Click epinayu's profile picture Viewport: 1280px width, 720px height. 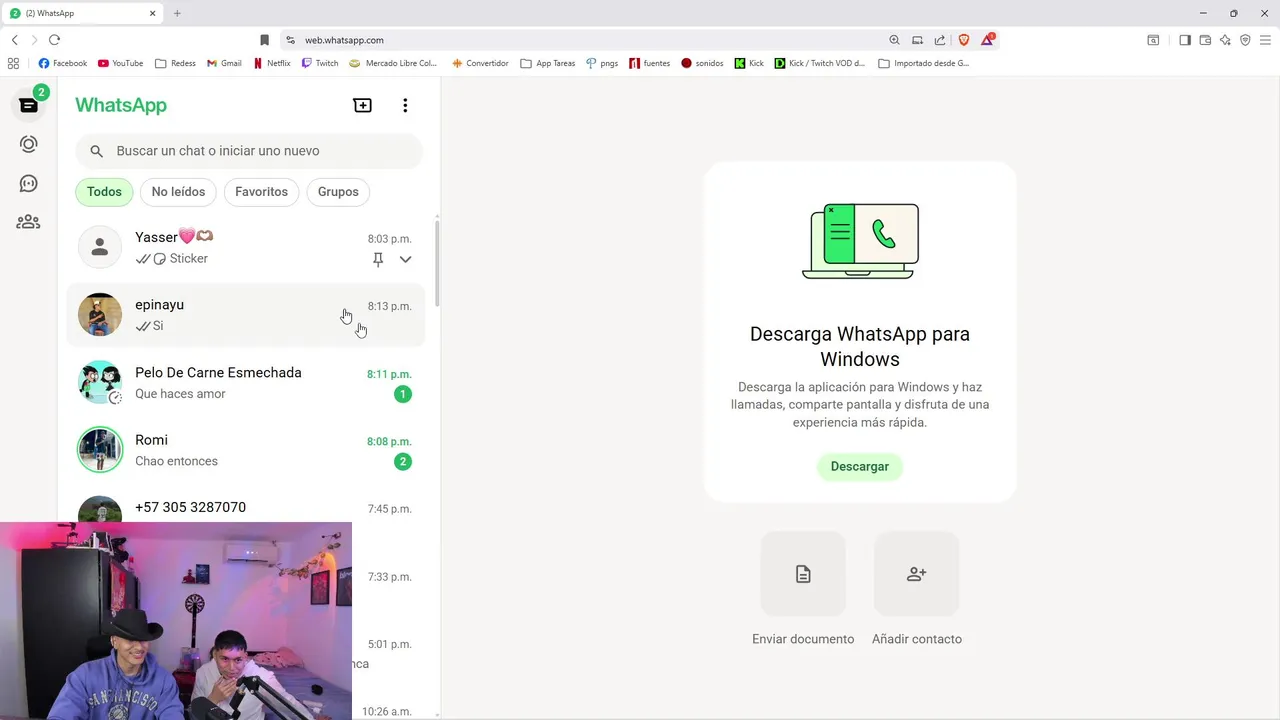[100, 315]
